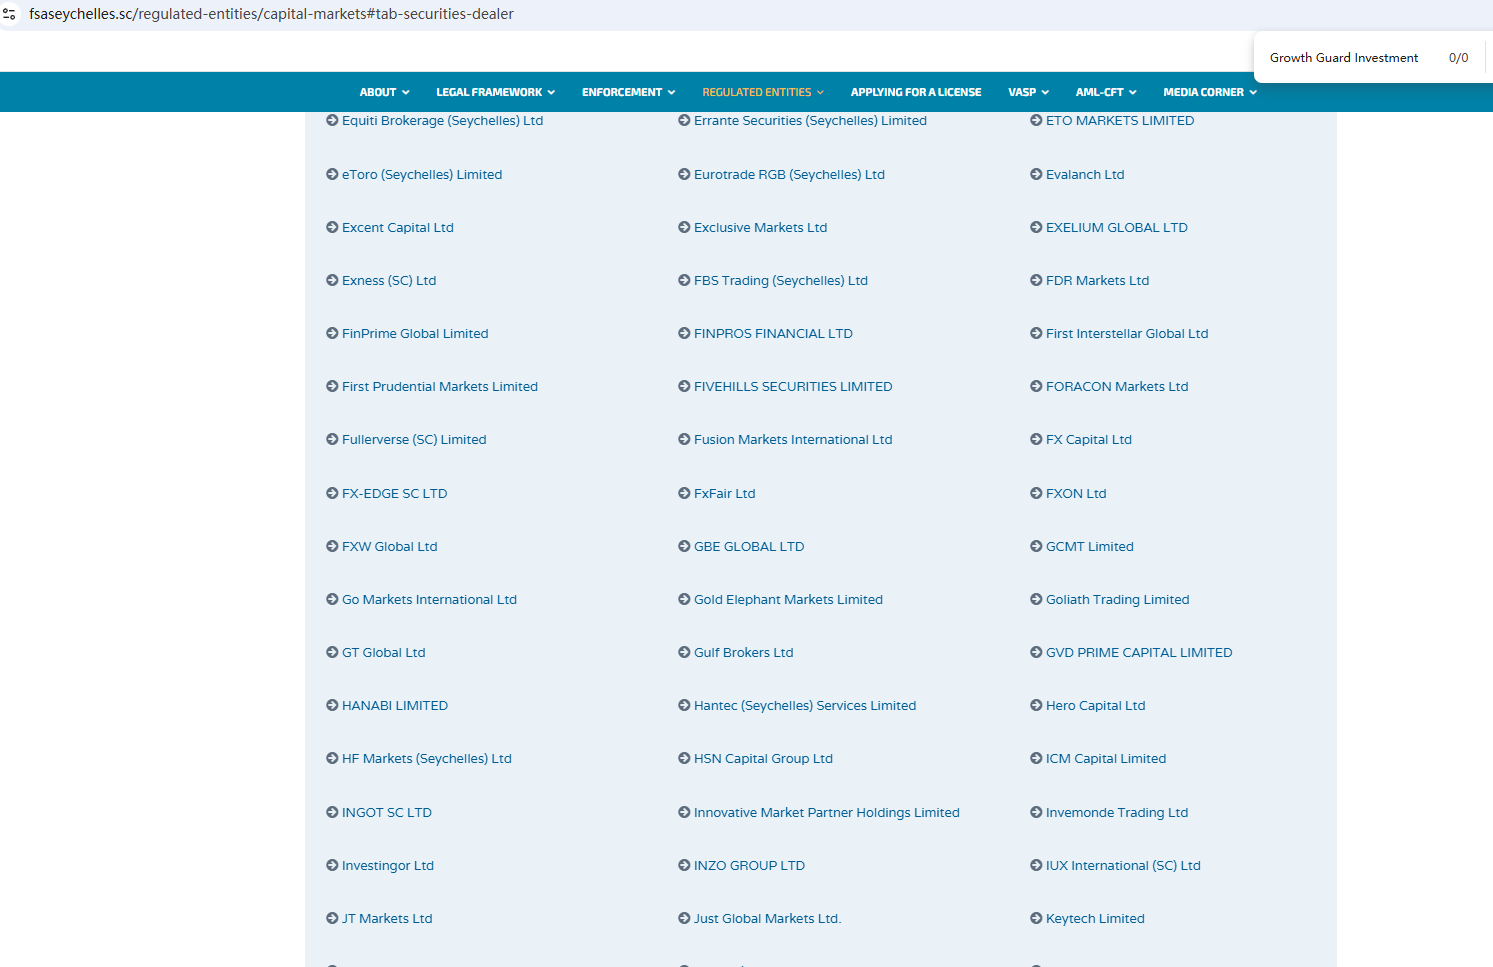Open the ENFORCEMENT dropdown menu
Image resolution: width=1493 pixels, height=967 pixels.
[629, 92]
